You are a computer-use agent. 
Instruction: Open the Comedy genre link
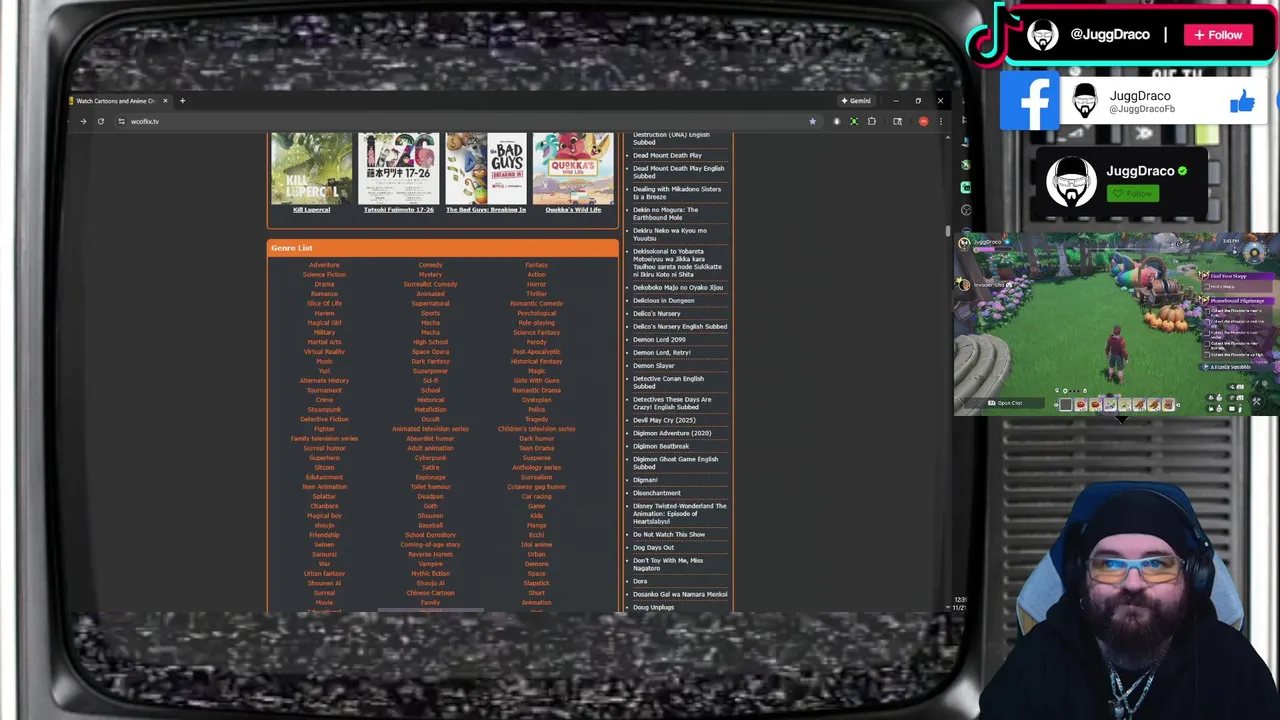(430, 265)
